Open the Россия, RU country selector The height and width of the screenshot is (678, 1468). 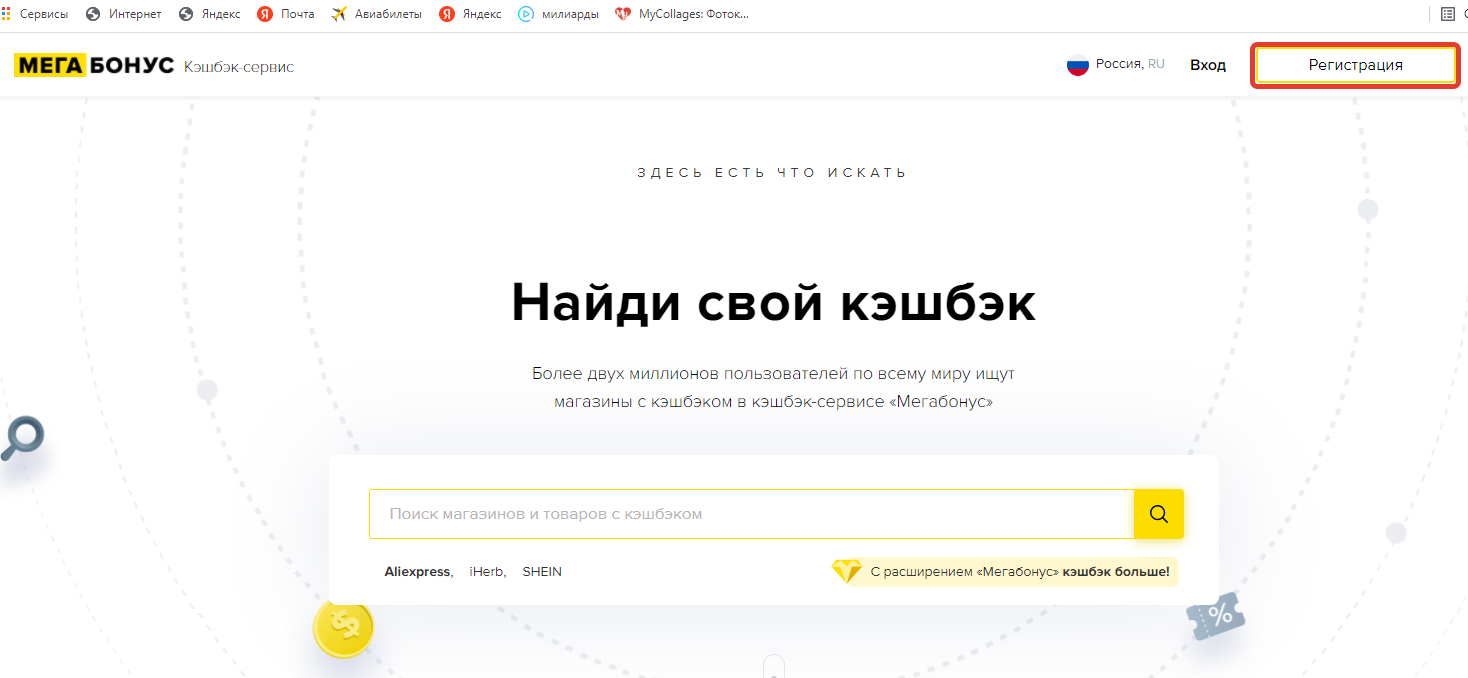[x=1116, y=64]
